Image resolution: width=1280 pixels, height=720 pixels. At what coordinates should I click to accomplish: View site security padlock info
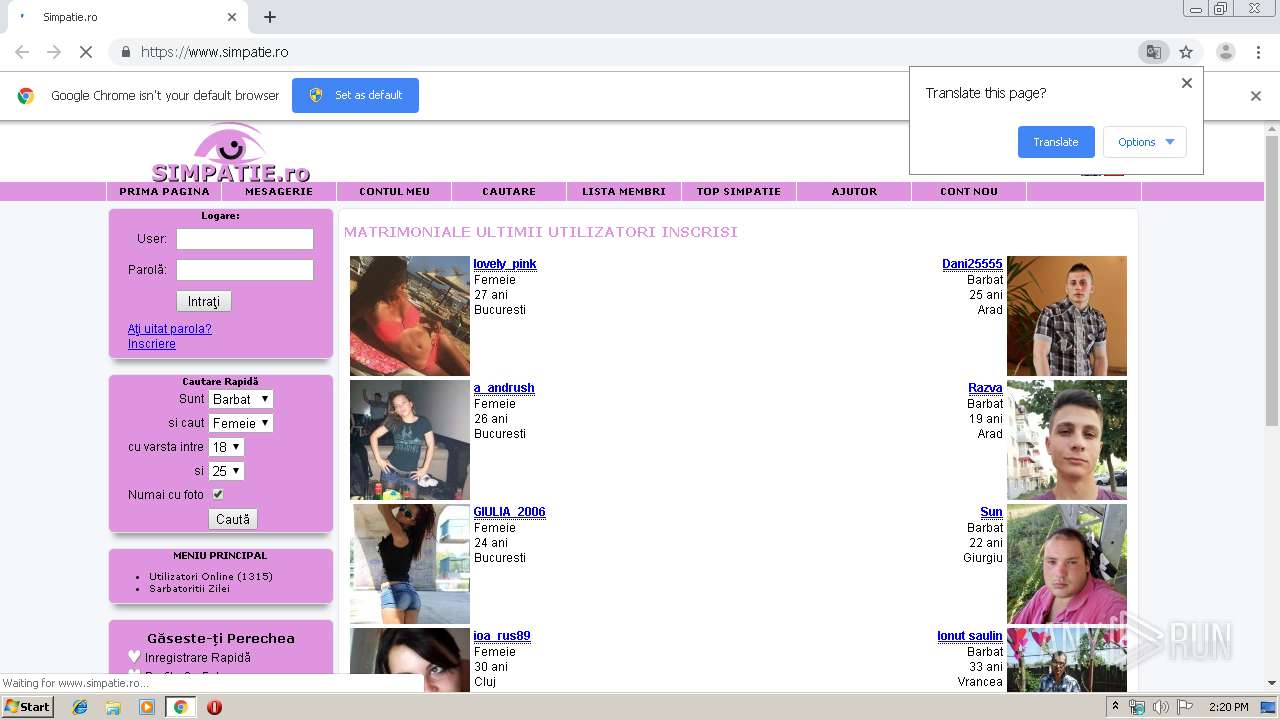[125, 52]
